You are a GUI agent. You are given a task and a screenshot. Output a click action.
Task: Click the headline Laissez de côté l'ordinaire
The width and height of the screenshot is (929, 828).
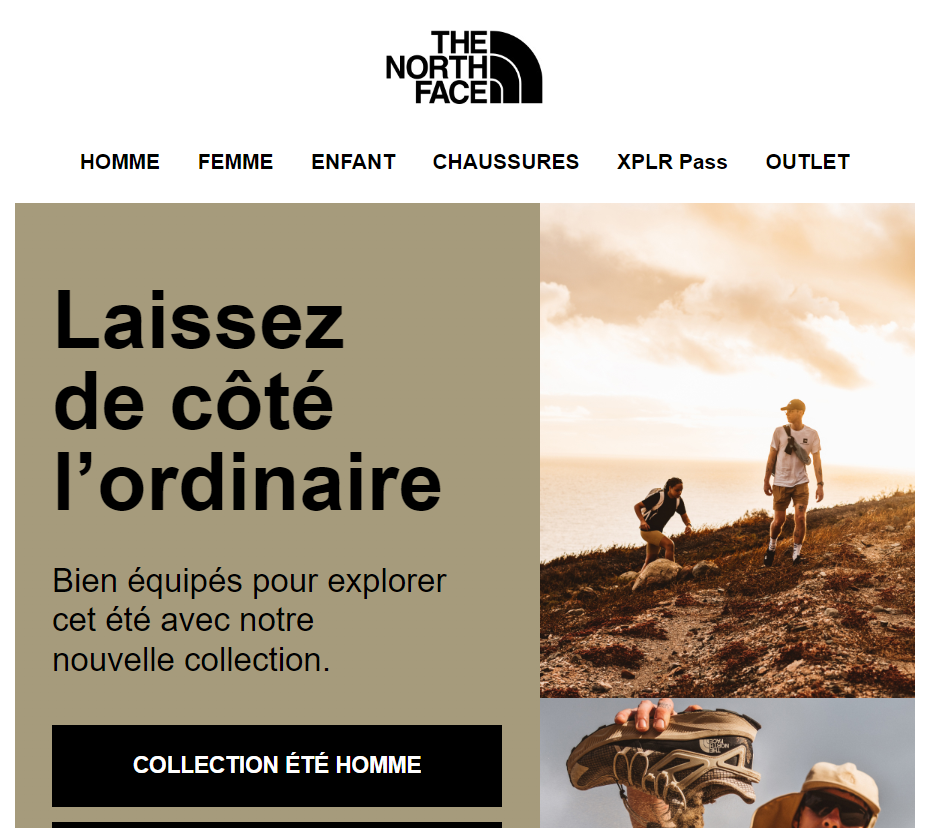click(x=248, y=401)
